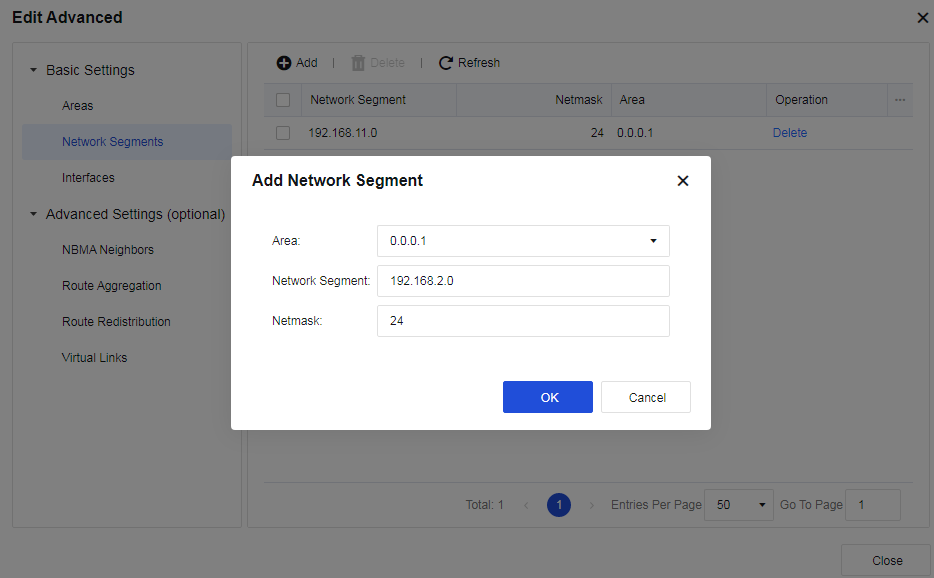Click the Delete link for 192.168.11.0
The image size is (934, 578).
point(789,133)
